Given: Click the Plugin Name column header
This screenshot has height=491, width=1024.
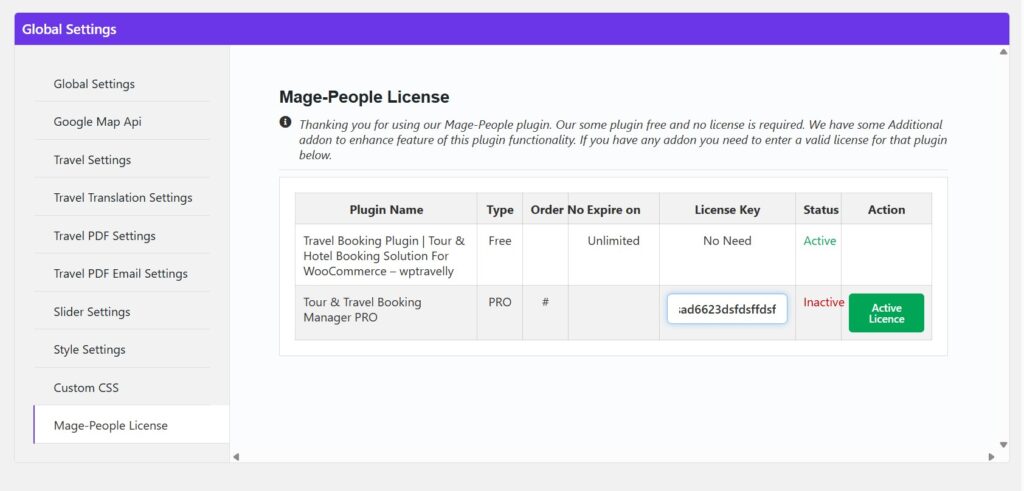Looking at the screenshot, I should point(386,210).
